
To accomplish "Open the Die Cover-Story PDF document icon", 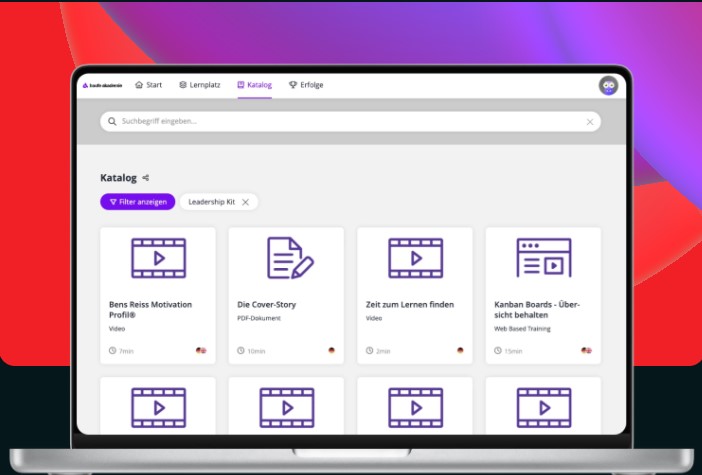I will click(289, 257).
